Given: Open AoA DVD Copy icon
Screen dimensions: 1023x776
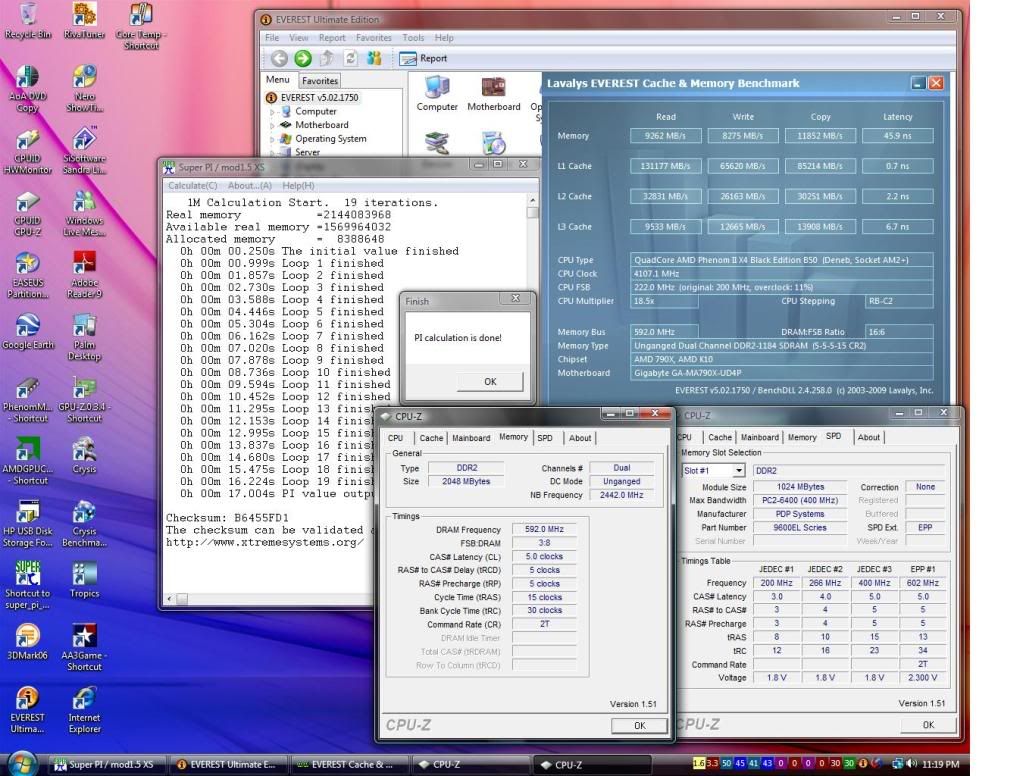Looking at the screenshot, I should pyautogui.click(x=27, y=89).
